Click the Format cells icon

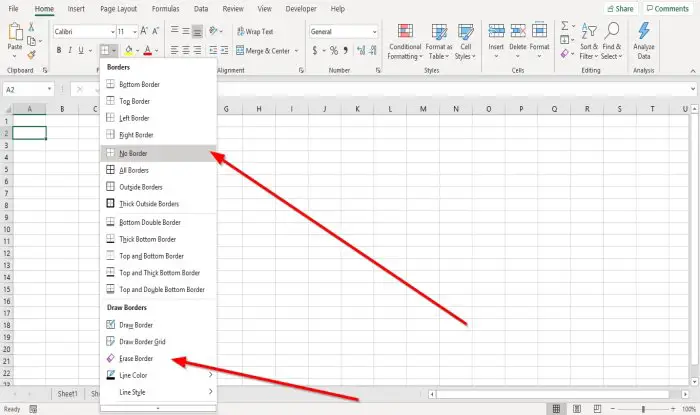(x=539, y=31)
